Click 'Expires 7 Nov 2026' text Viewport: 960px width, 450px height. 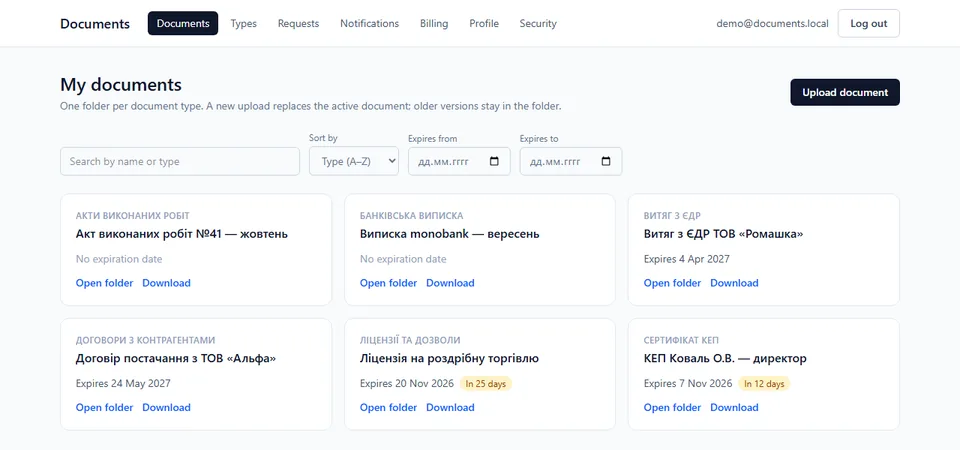coord(688,383)
